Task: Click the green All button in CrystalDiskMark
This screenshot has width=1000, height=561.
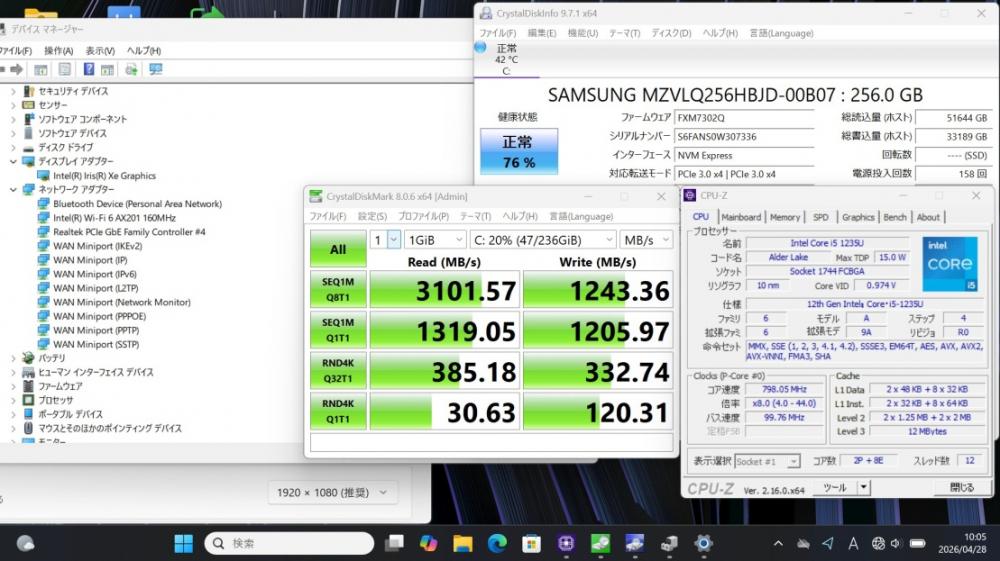Action: [x=338, y=249]
